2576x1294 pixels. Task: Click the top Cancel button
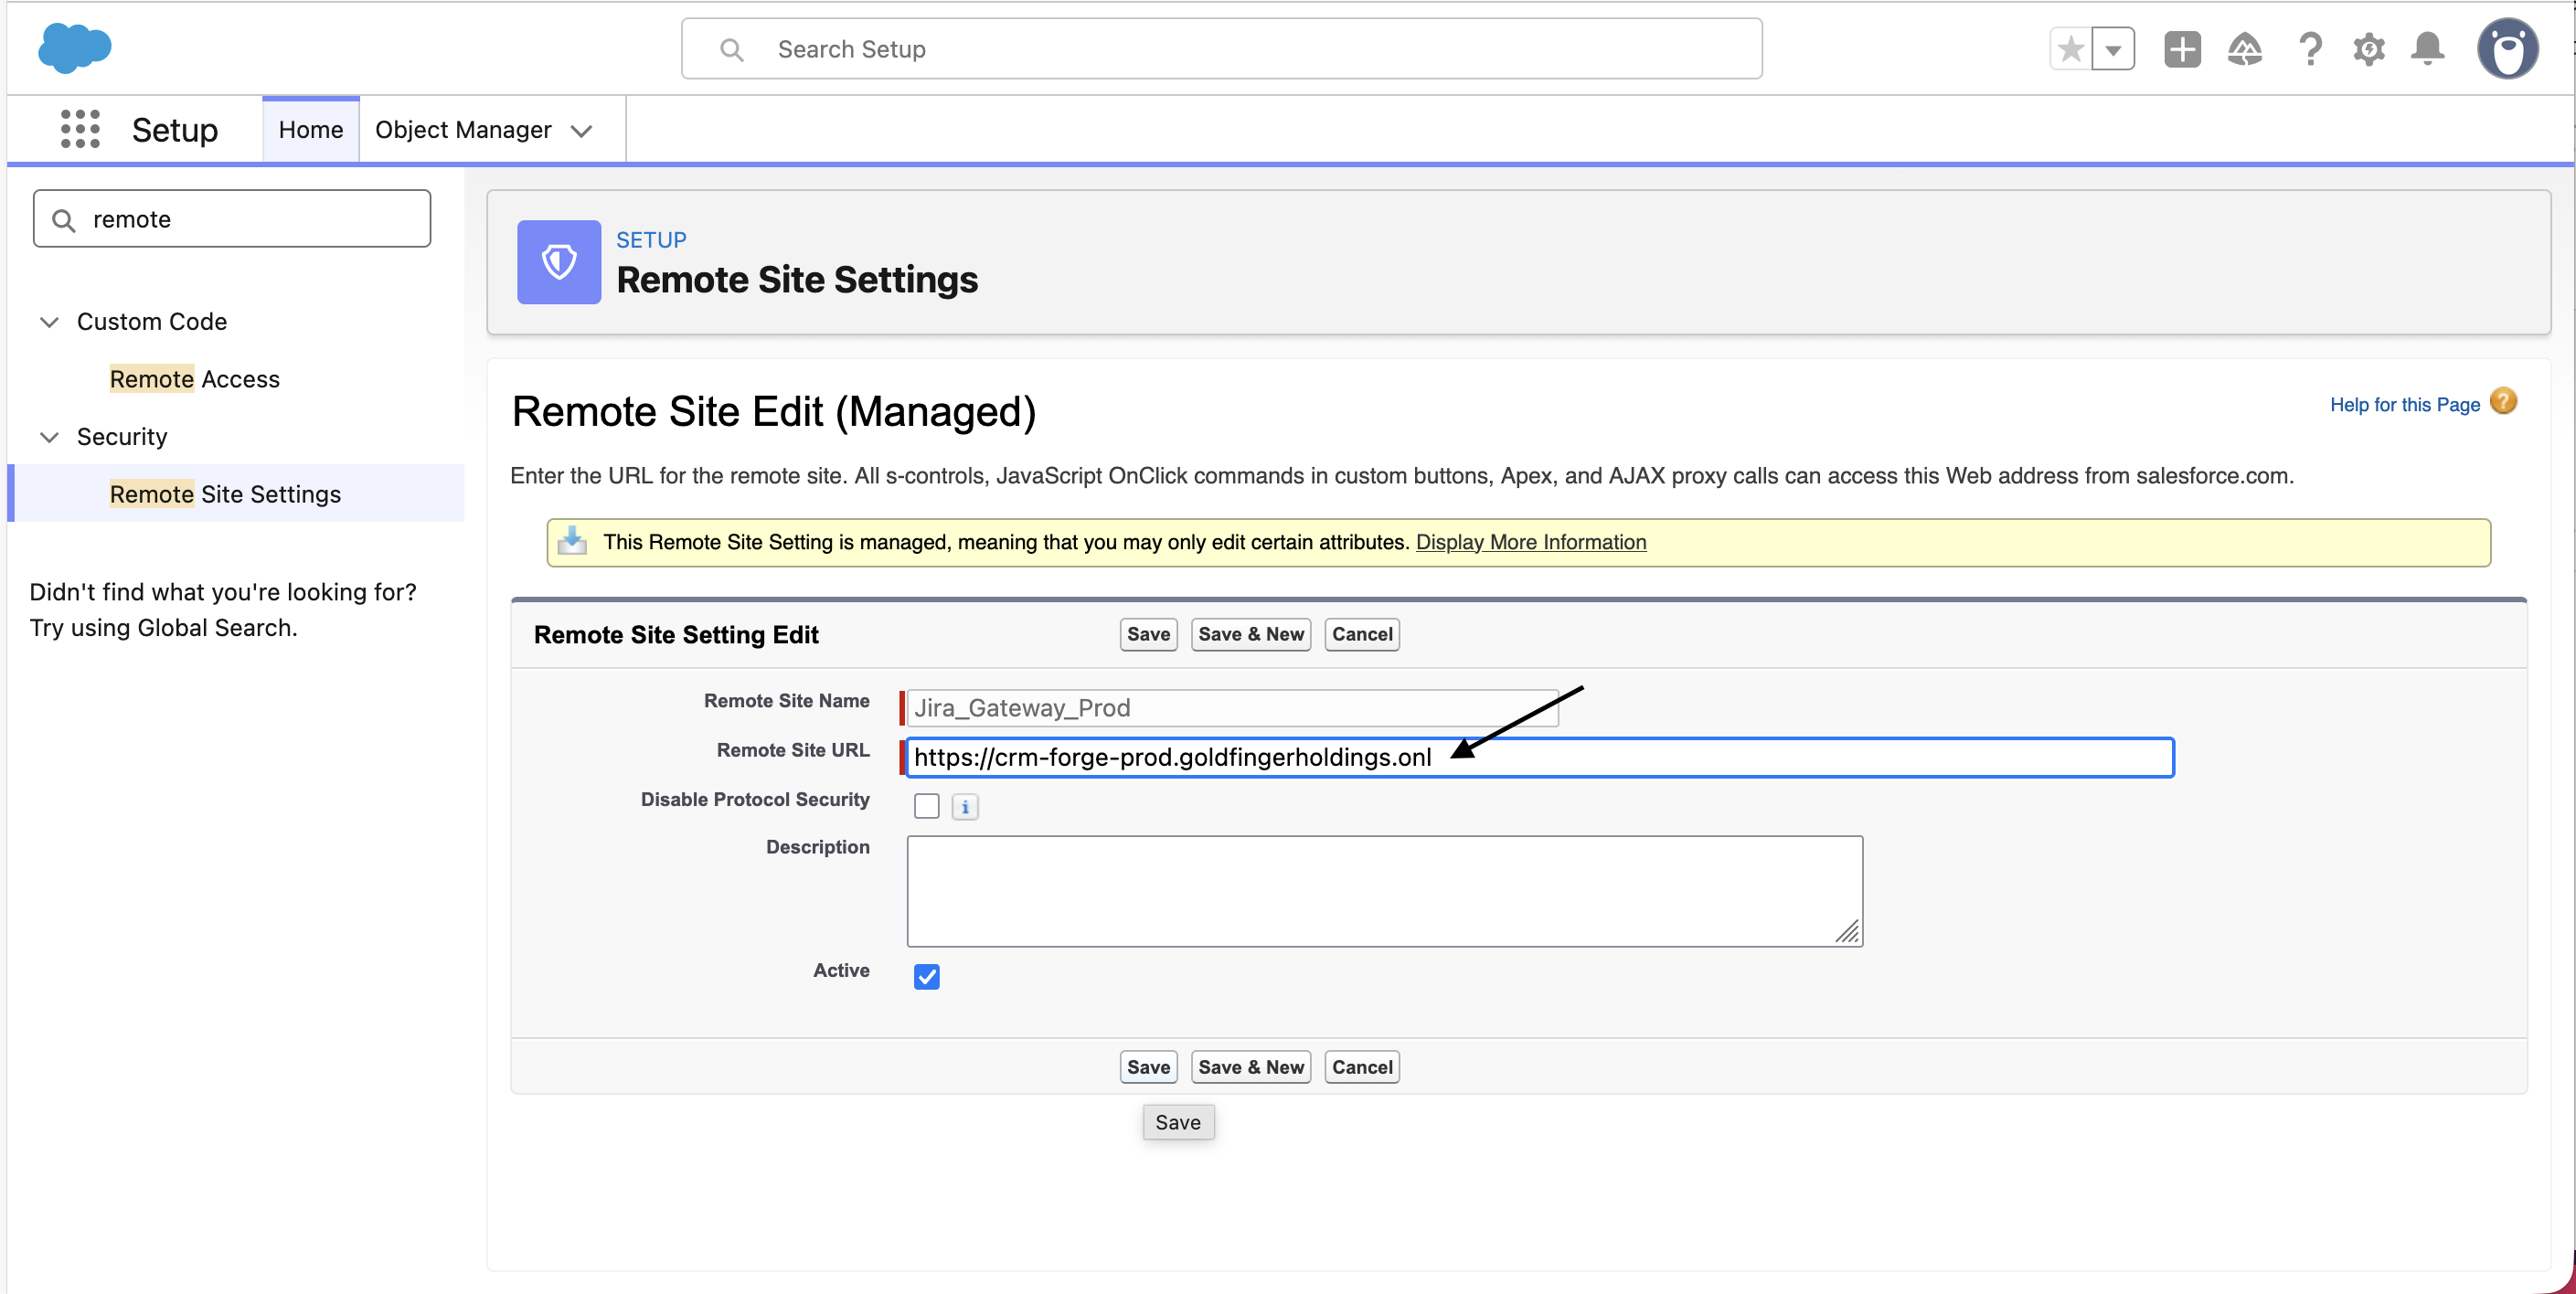[x=1362, y=634]
